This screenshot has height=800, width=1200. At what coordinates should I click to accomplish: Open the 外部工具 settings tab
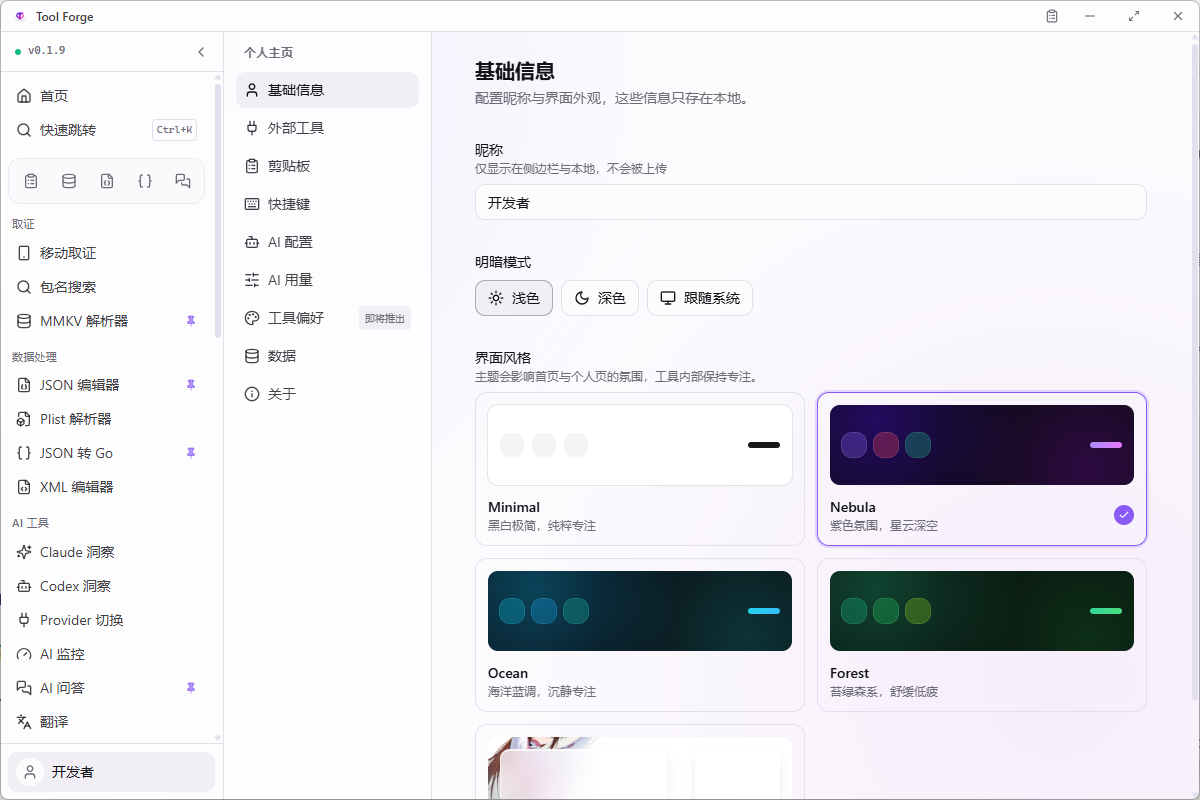[x=327, y=128]
